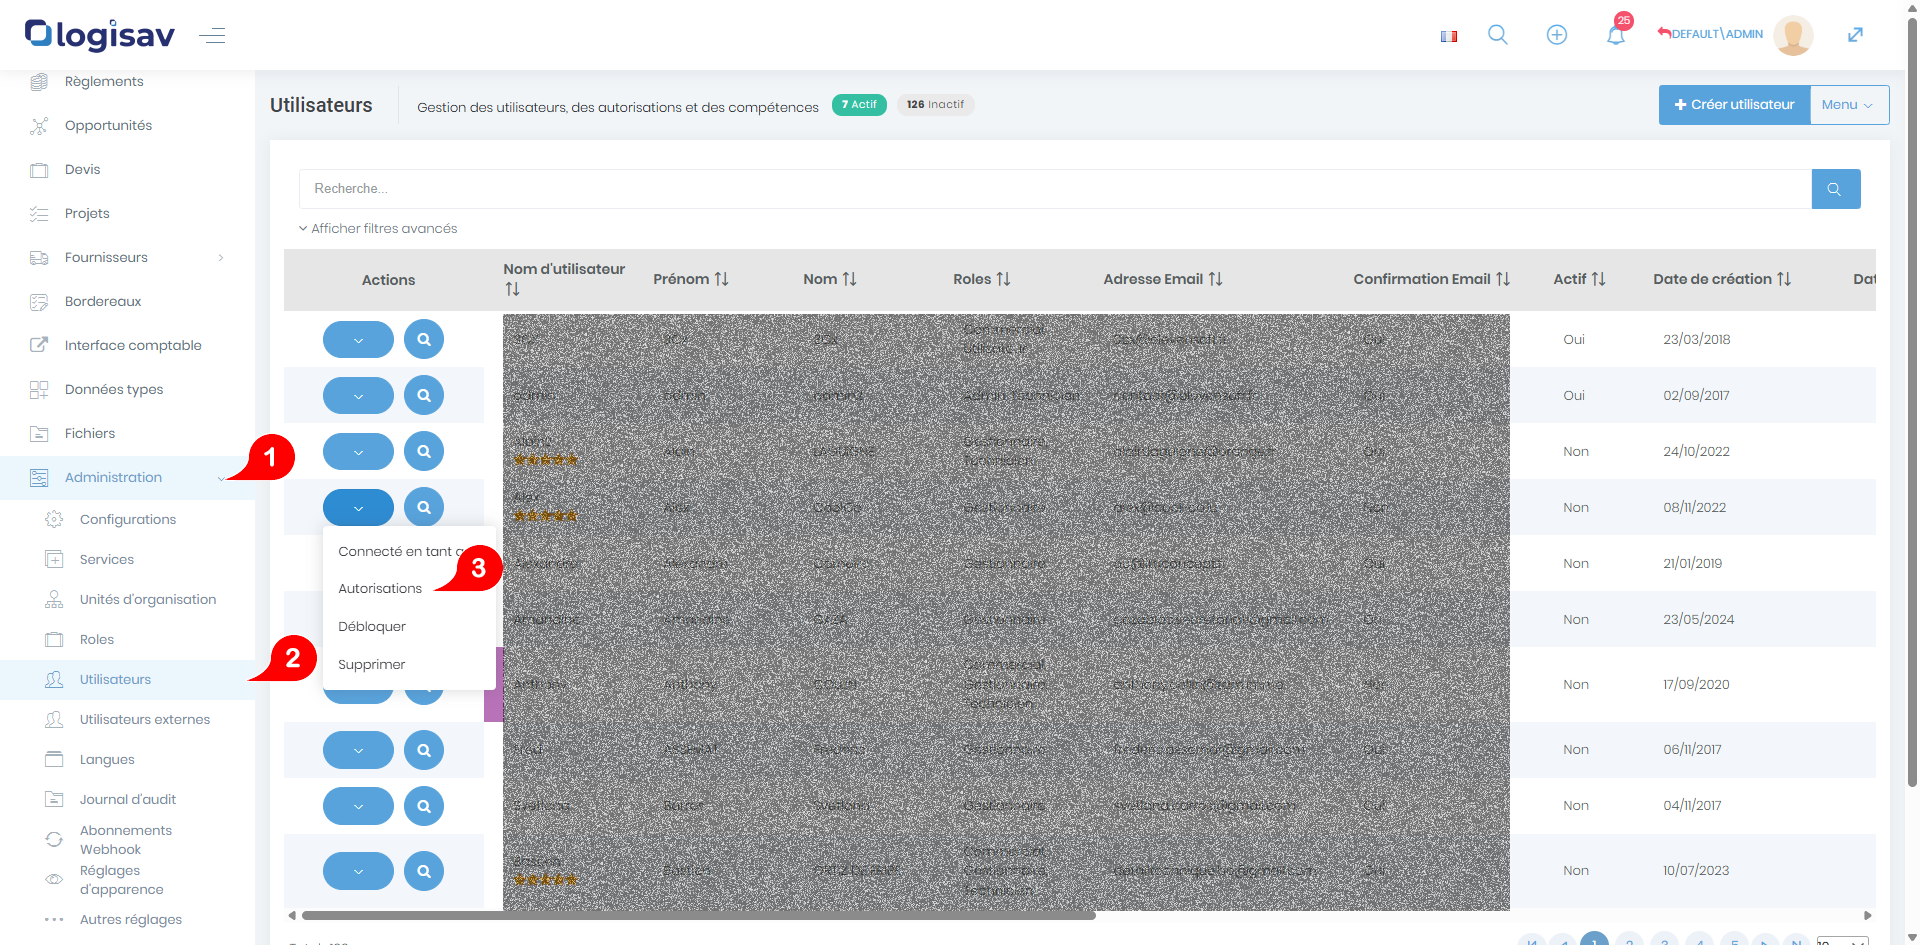Click the plus circle quick-add icon
Screen dimensions: 1920x945
pos(1556,35)
